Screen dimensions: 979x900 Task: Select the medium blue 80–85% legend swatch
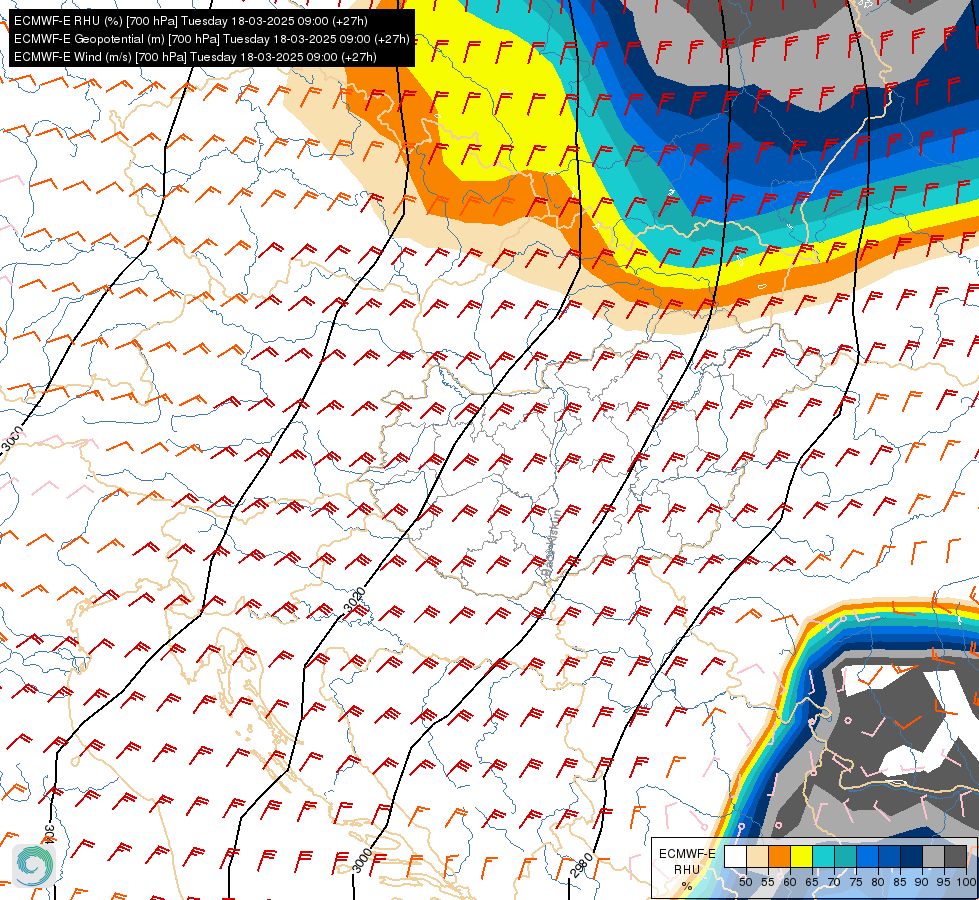click(x=890, y=856)
